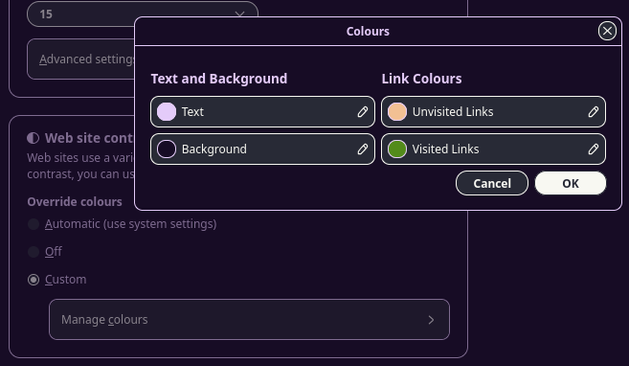Click the Link Colours heading

coord(422,79)
